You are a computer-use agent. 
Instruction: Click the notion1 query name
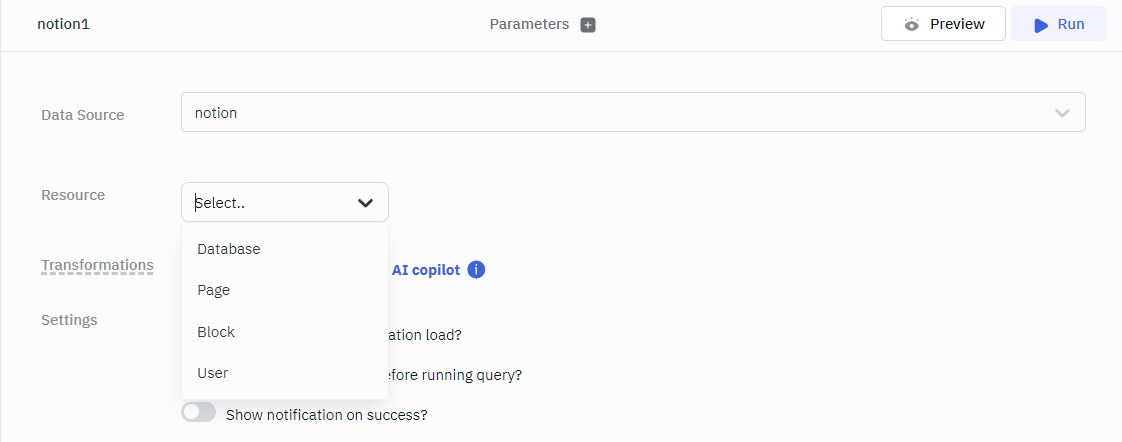tap(64, 24)
